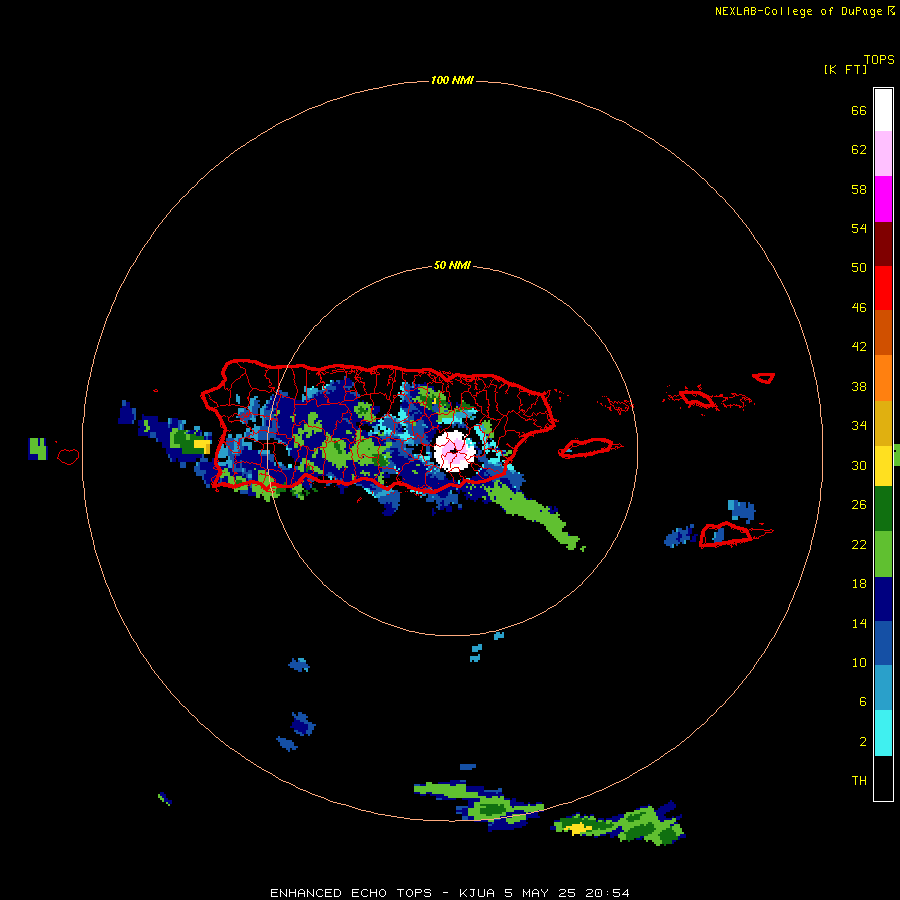Click the yellow echo cell in the southern storm cluster
900x900 pixels.
579,828
